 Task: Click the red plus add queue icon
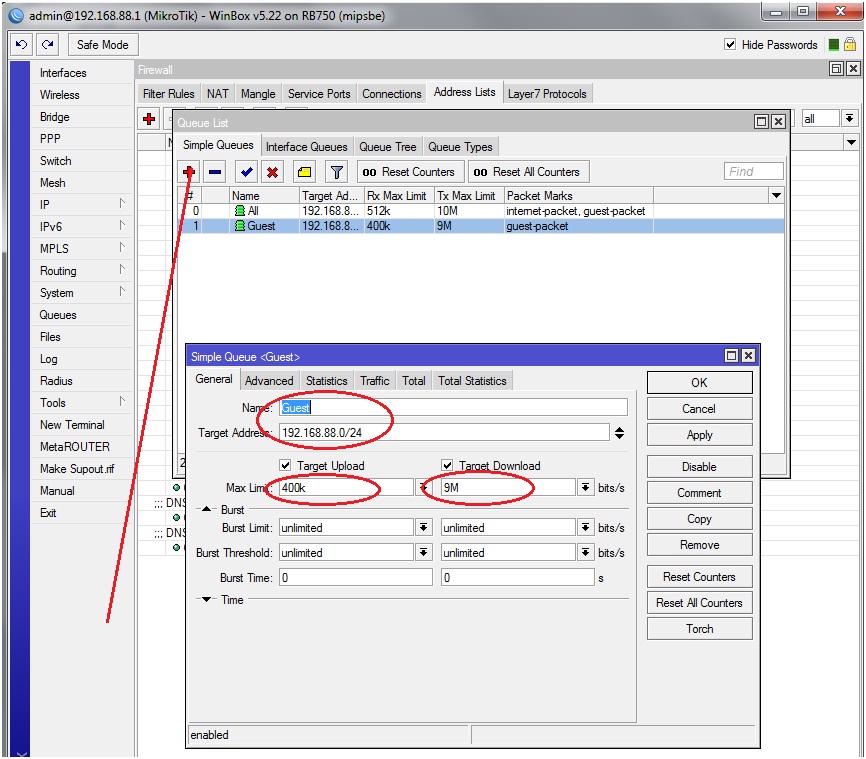pos(188,172)
